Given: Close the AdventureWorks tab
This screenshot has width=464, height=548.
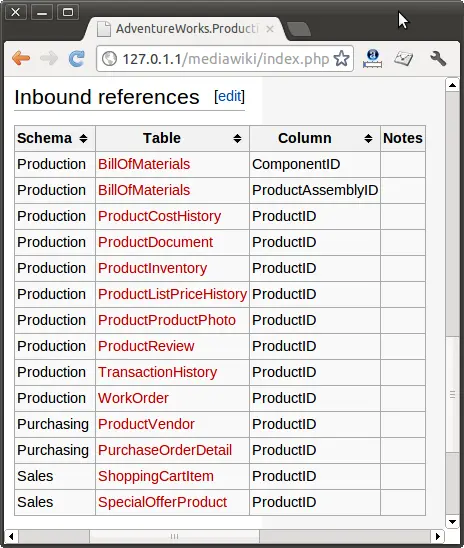Looking at the screenshot, I should pyautogui.click(x=270, y=29).
